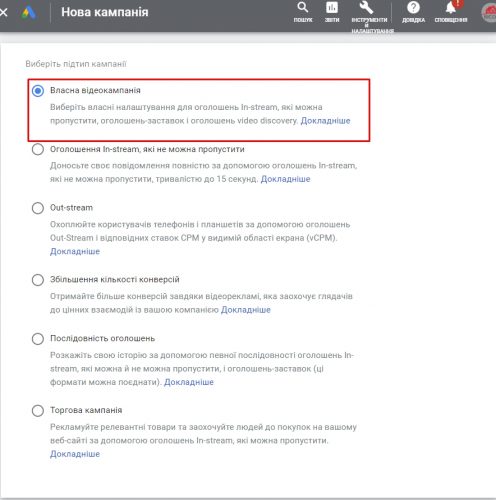Click Докладніше link under Торгова кампанія
The width and height of the screenshot is (496, 500).
[x=75, y=454]
